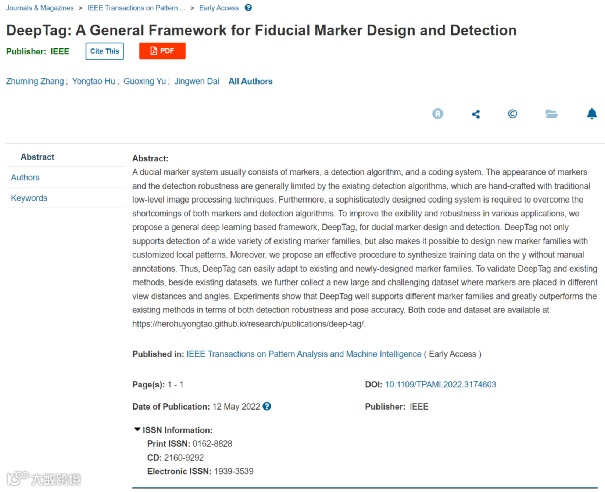Click help icon next to Date of Publication
Image resolution: width=605 pixels, height=492 pixels.
pos(267,406)
